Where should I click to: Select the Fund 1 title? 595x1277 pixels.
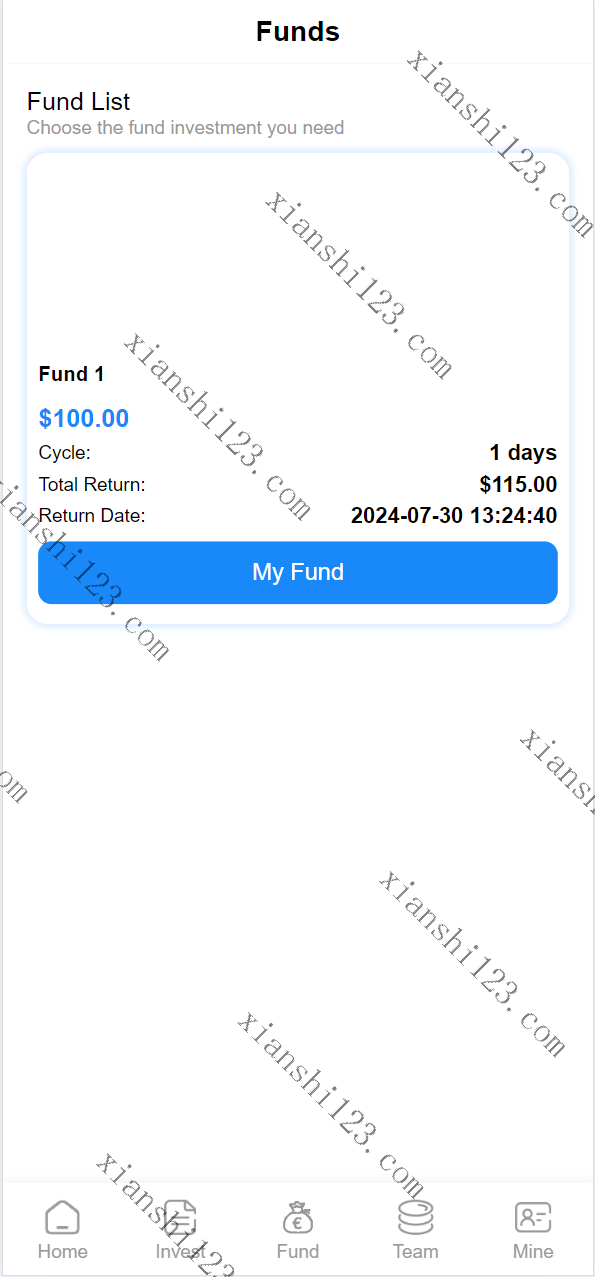[x=71, y=374]
